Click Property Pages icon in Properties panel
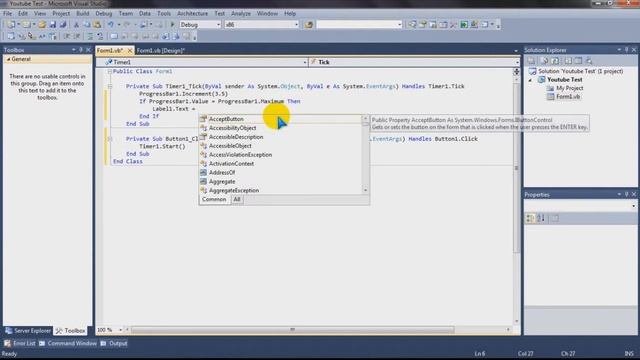Viewport: 640px width, 360px height. tap(555, 218)
